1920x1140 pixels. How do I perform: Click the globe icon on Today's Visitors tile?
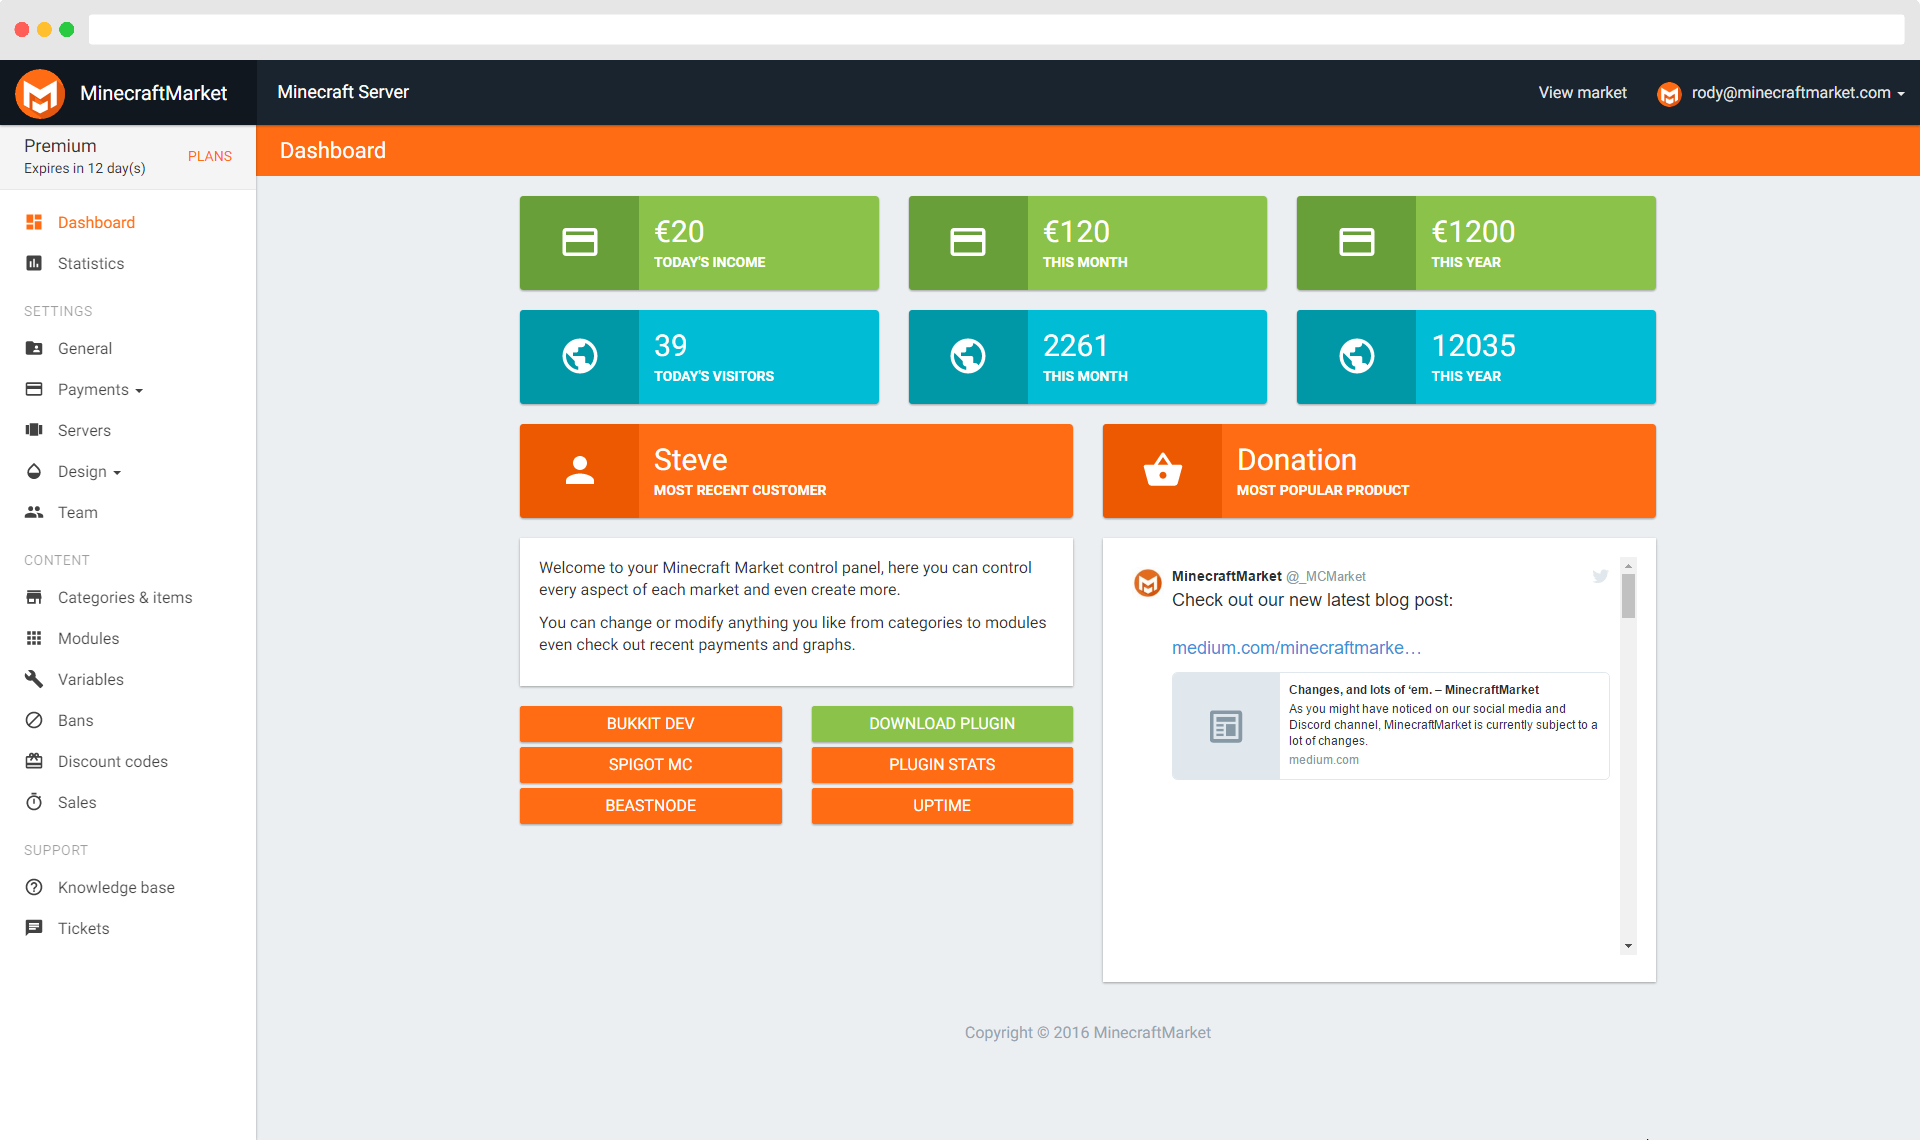pos(580,356)
